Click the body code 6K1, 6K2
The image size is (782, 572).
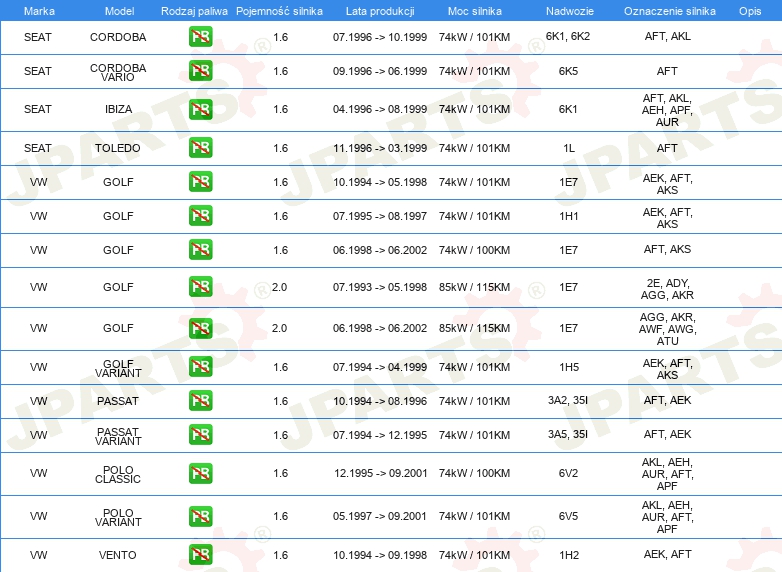click(x=568, y=36)
